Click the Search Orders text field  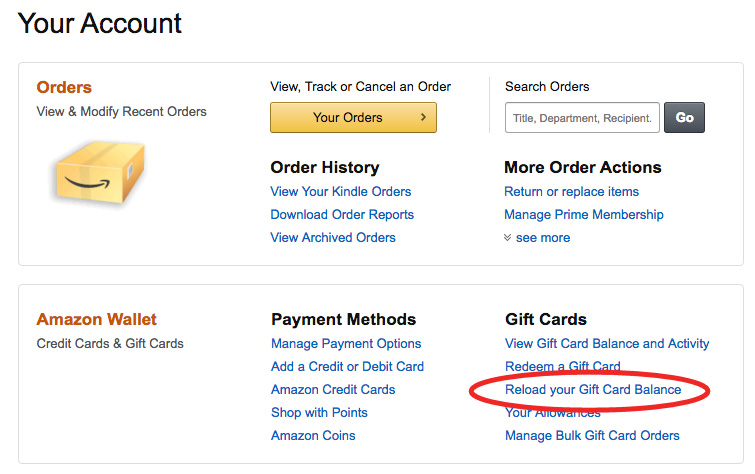582,118
